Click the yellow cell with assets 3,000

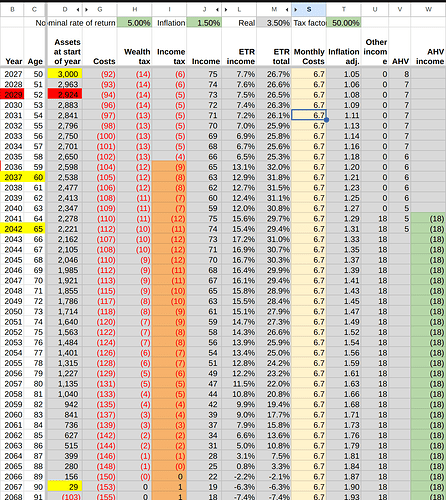pos(65,74)
